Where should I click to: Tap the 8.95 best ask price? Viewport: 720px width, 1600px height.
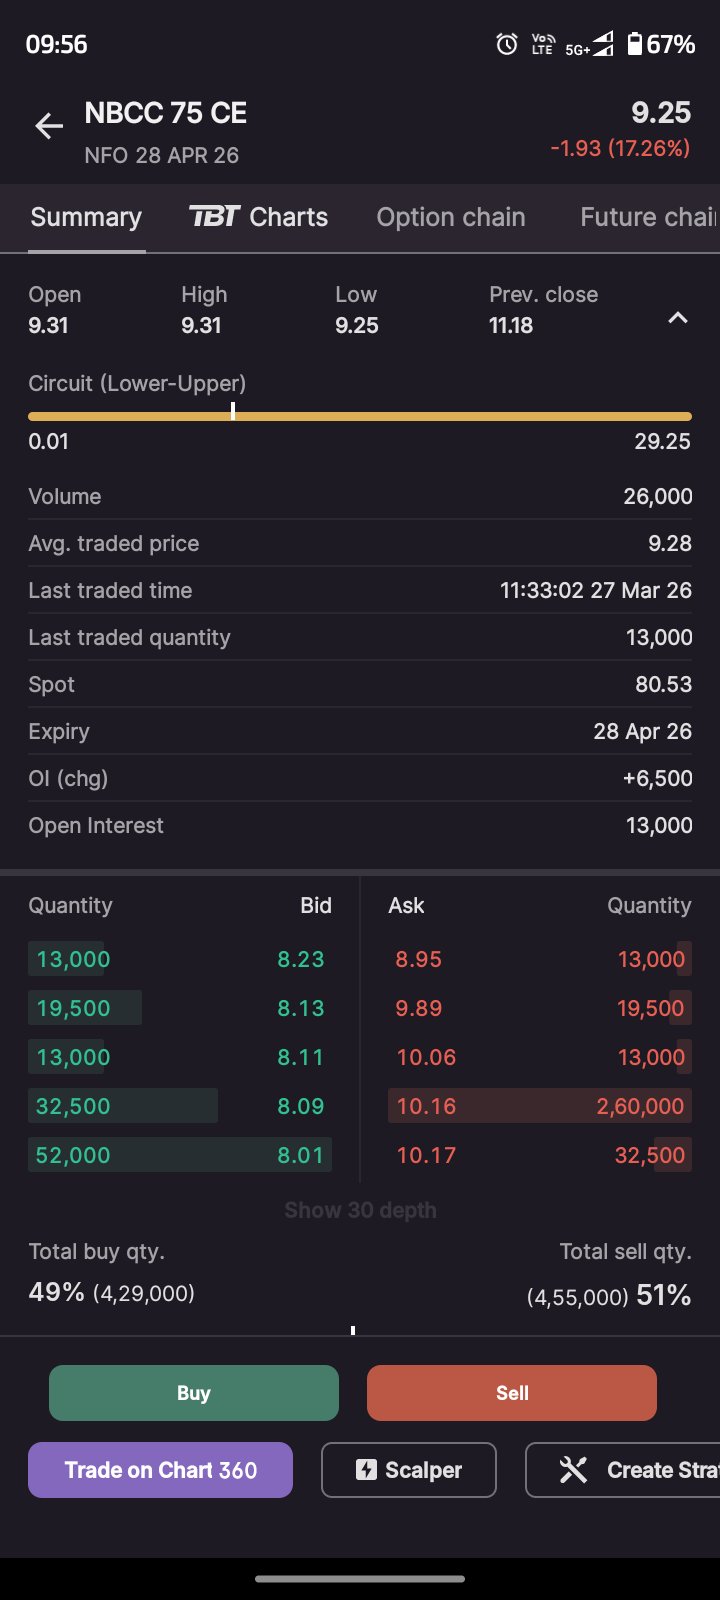418,959
